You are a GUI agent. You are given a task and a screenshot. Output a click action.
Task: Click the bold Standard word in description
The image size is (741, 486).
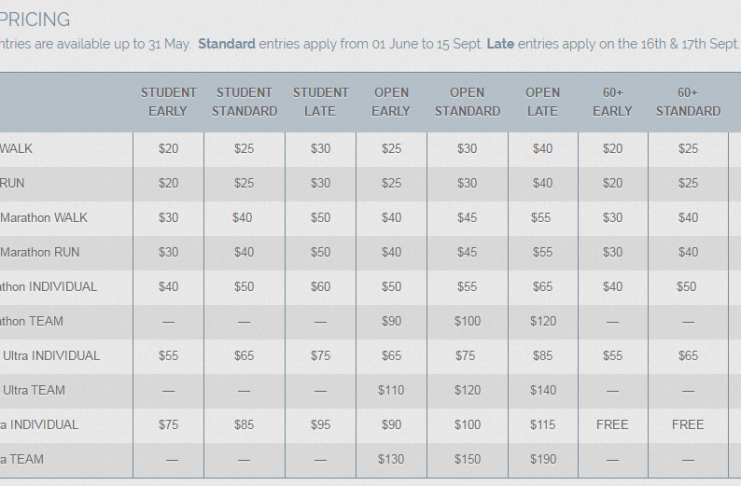click(227, 44)
